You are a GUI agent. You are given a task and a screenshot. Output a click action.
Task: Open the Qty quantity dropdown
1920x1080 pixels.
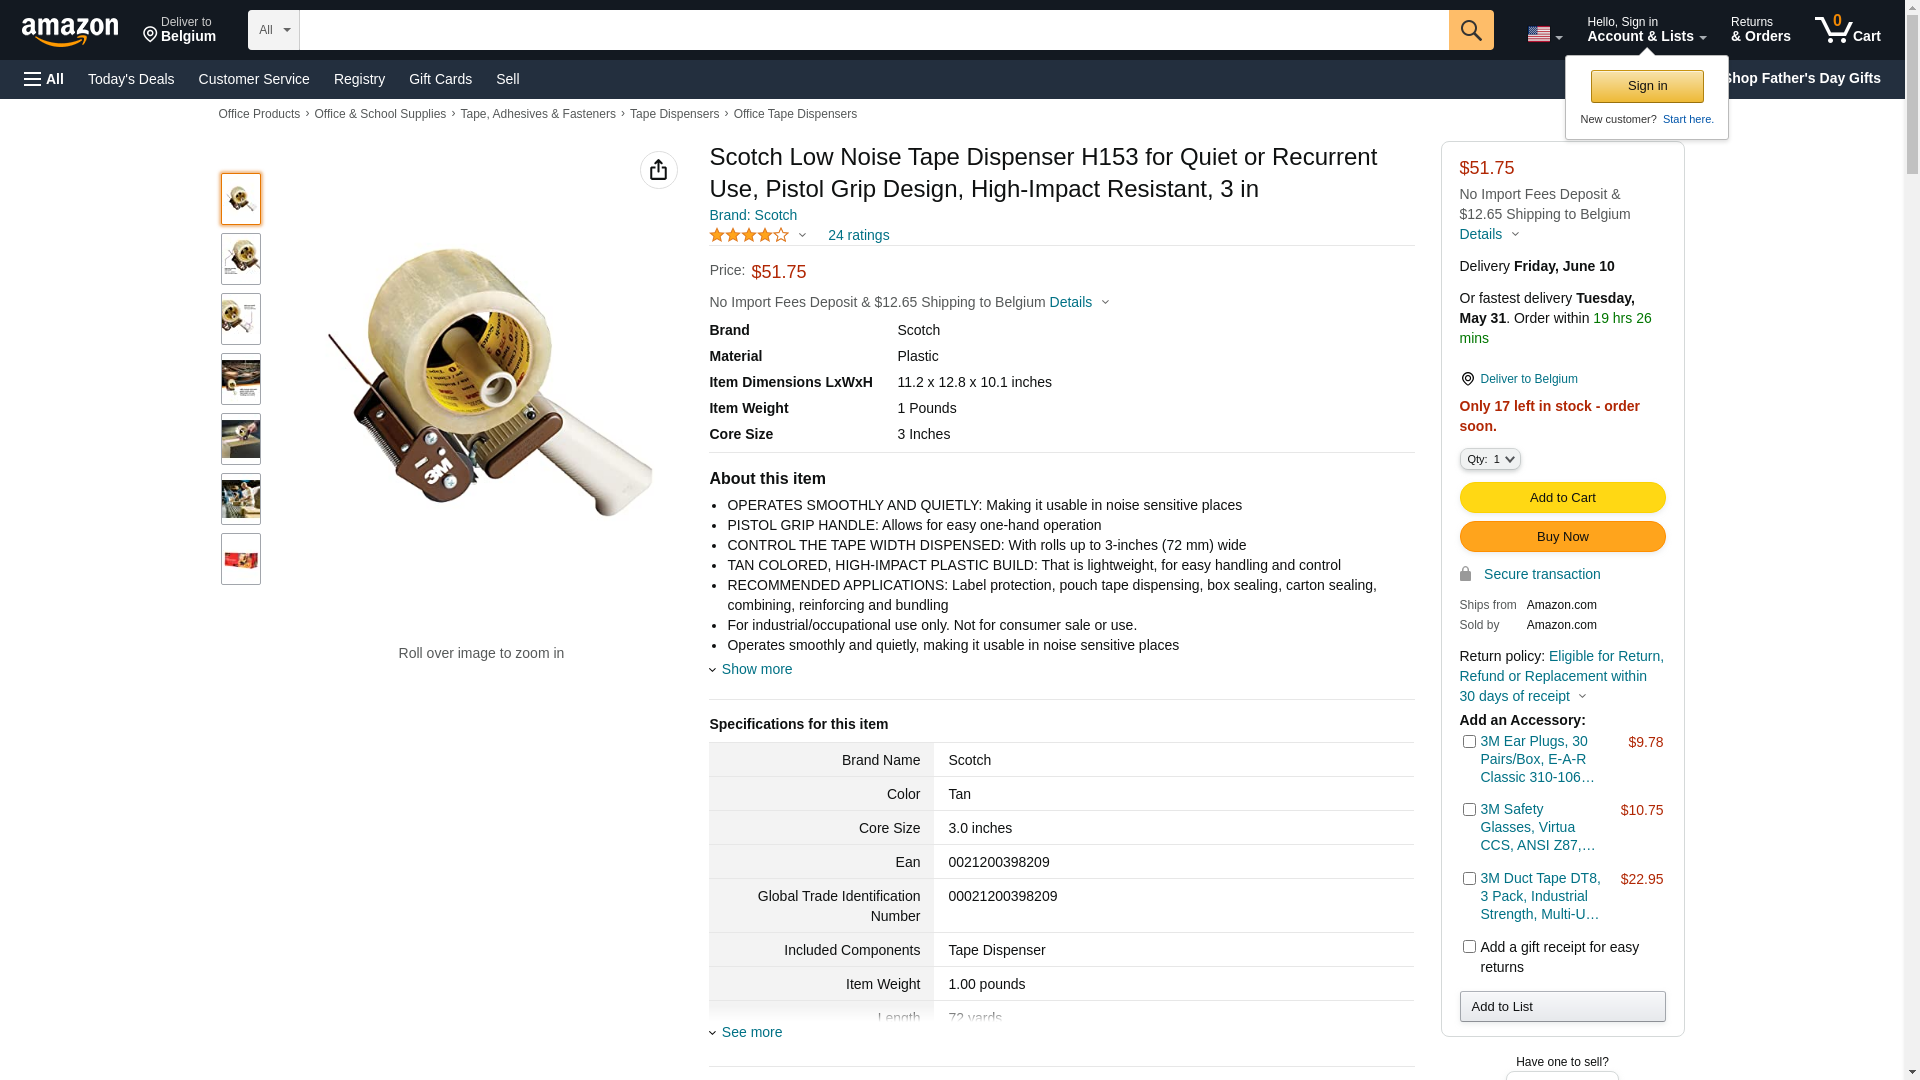click(x=1490, y=459)
